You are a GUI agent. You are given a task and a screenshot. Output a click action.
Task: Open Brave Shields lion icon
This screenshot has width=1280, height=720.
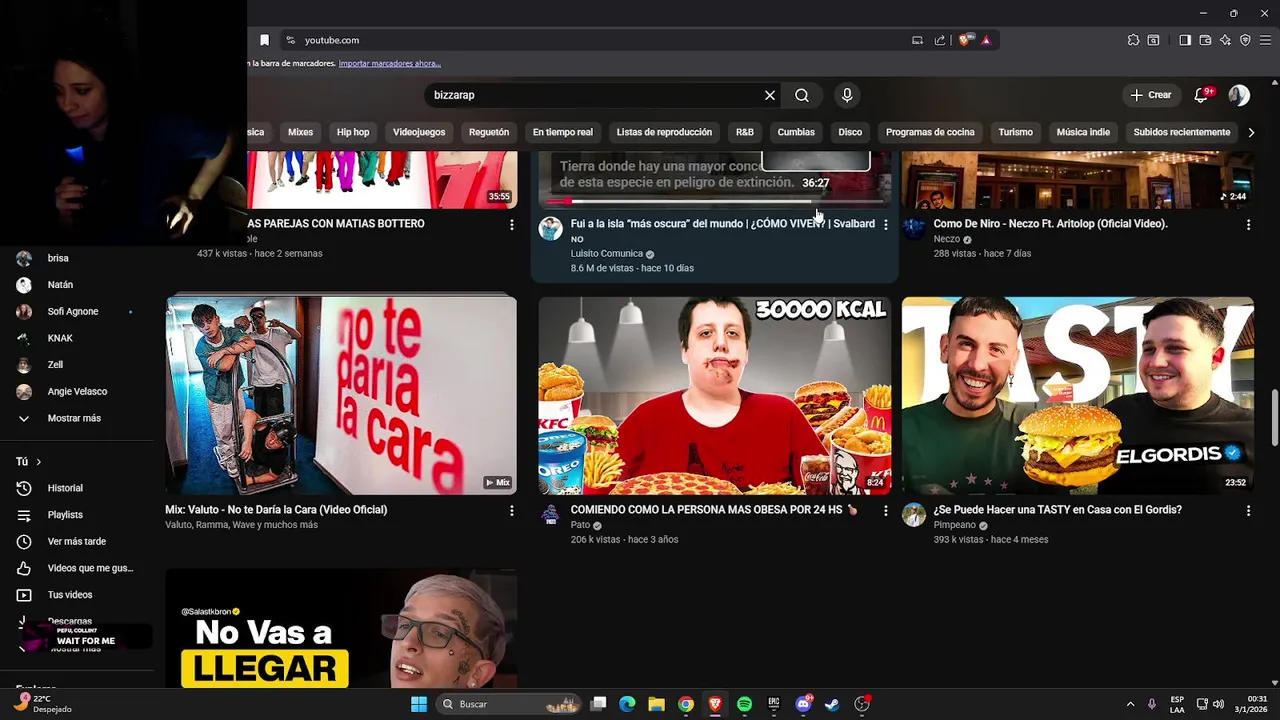click(965, 40)
